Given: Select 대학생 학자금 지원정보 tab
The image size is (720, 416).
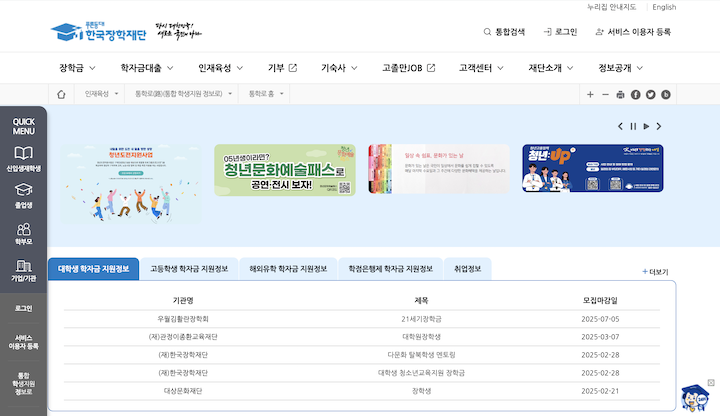Looking at the screenshot, I should pyautogui.click(x=93, y=269).
